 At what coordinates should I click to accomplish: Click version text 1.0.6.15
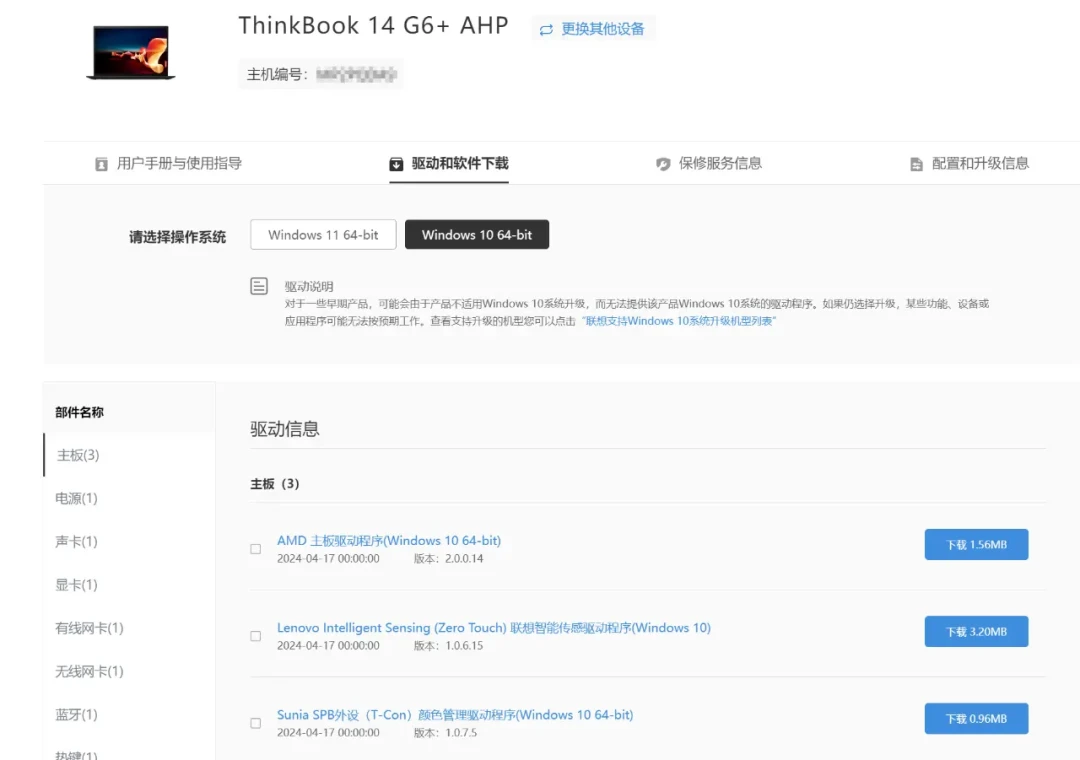point(464,646)
